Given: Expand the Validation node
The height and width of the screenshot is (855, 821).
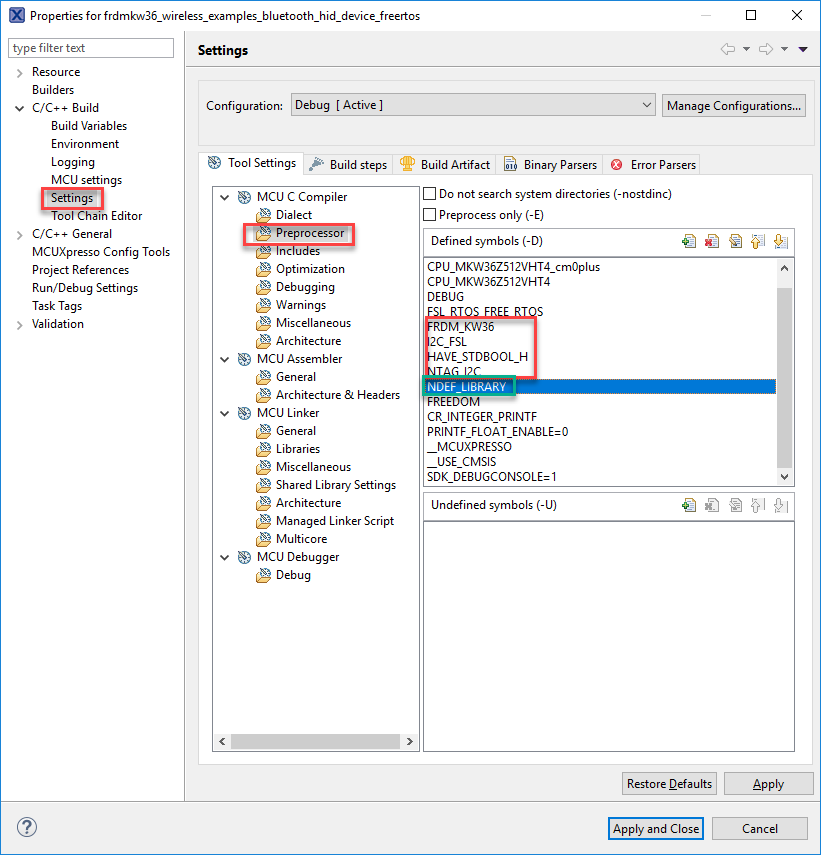Looking at the screenshot, I should (x=20, y=325).
